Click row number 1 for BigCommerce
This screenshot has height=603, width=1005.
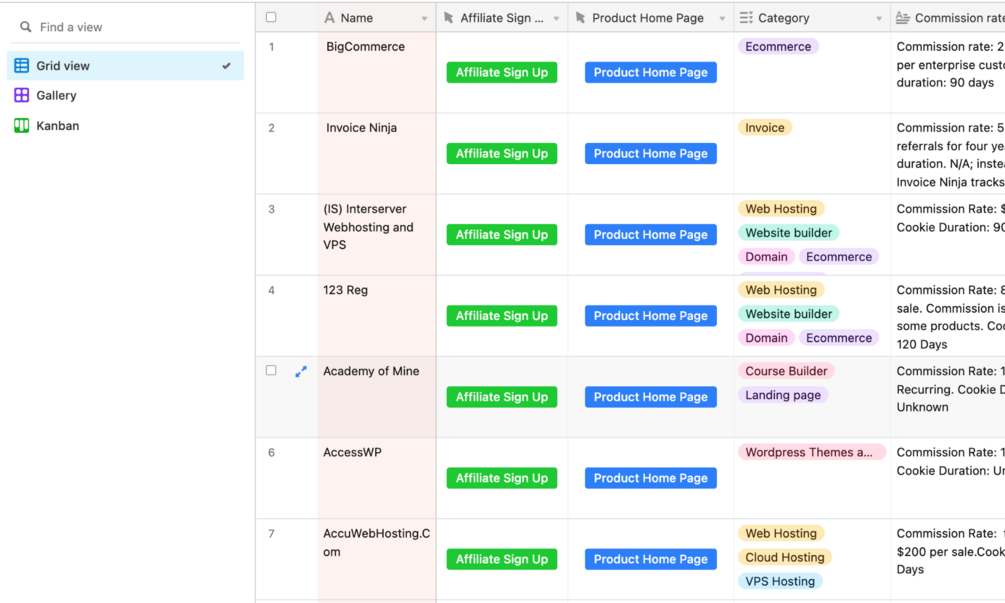pos(272,47)
